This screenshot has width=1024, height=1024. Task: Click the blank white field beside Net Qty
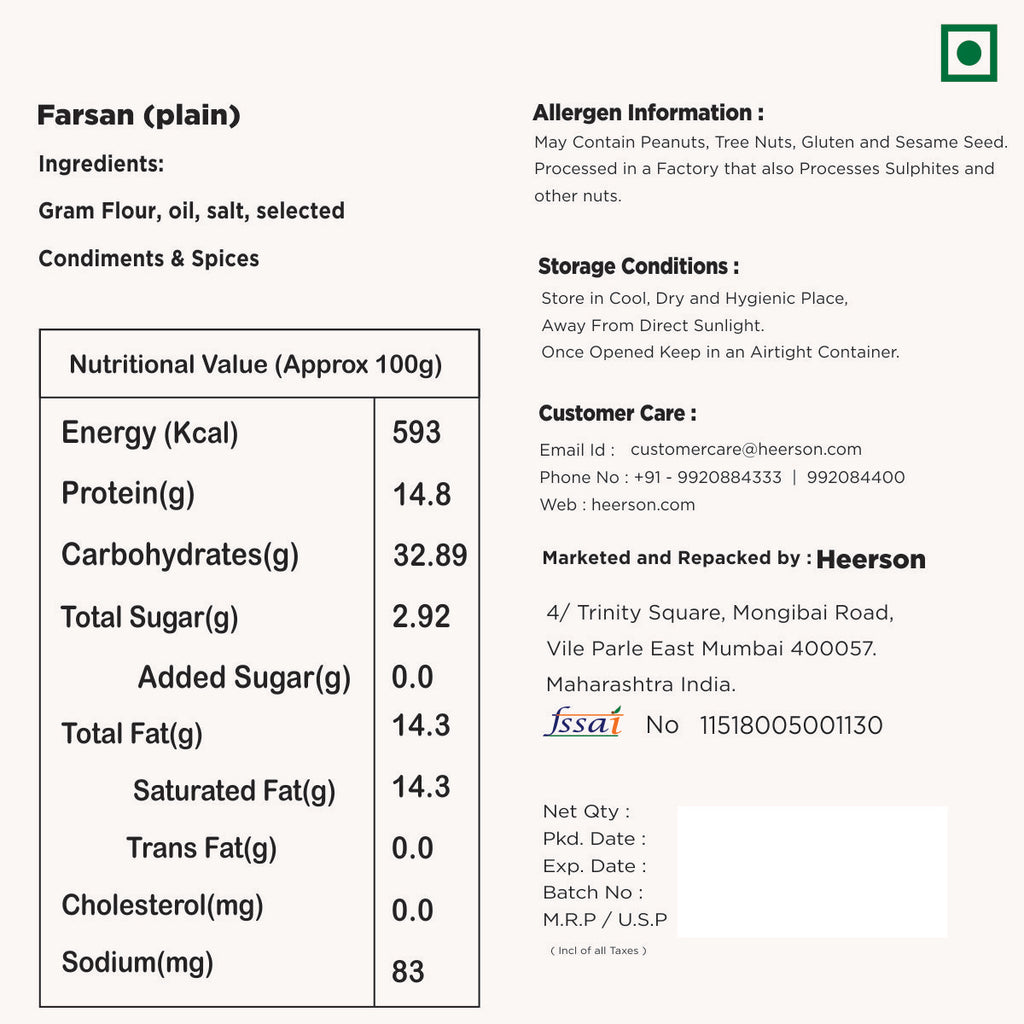coord(812,871)
